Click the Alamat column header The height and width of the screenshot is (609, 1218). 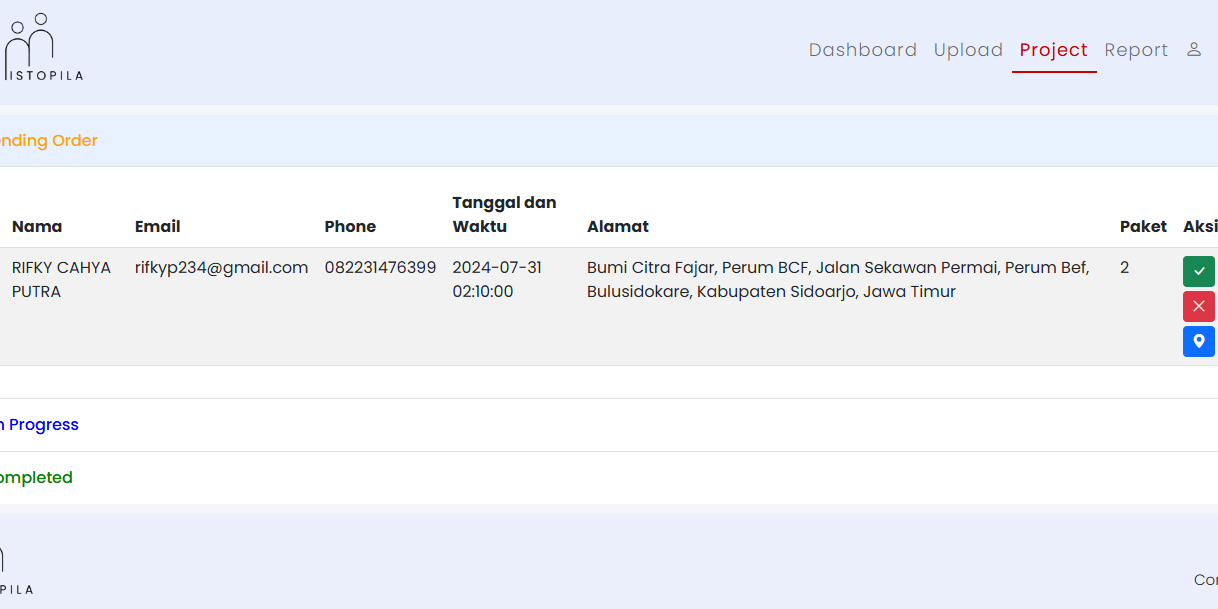[x=617, y=227]
